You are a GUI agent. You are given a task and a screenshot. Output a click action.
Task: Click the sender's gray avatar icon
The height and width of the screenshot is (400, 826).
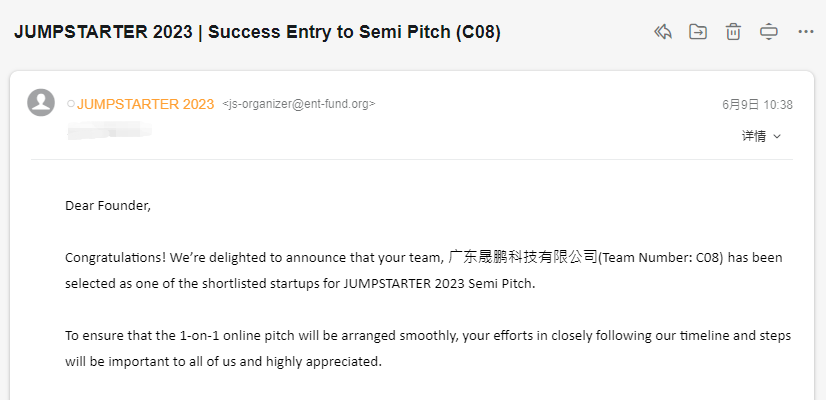(x=41, y=103)
